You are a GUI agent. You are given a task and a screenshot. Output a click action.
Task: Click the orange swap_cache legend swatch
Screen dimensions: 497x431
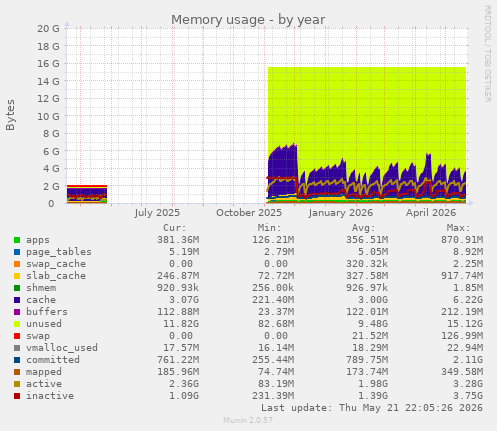point(17,264)
